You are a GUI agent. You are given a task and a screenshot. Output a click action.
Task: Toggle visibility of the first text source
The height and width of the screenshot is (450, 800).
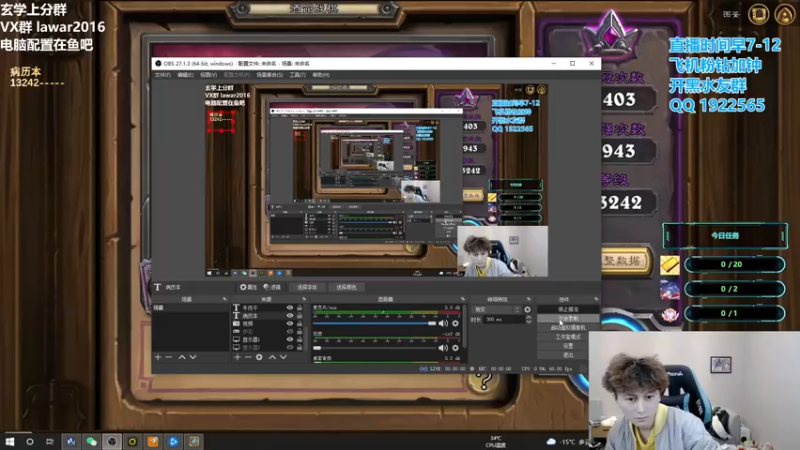(x=290, y=308)
